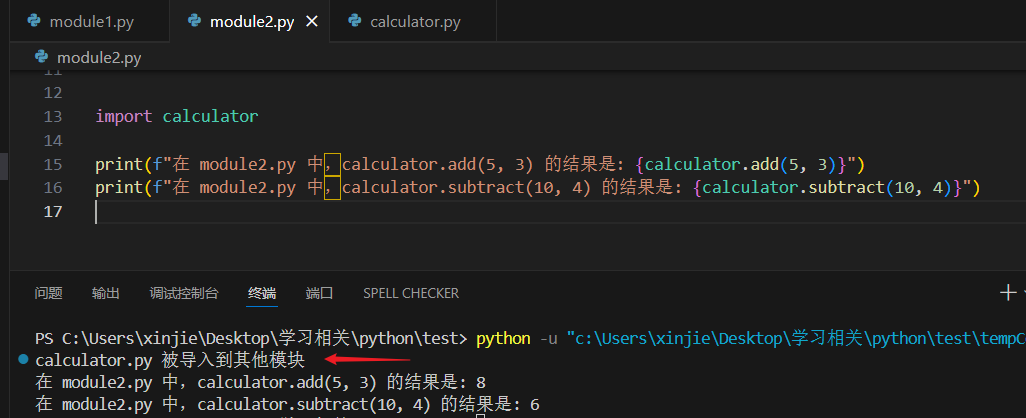Click the Python file icon in the breadcrumb
Image resolution: width=1026 pixels, height=418 pixels.
click(x=42, y=58)
